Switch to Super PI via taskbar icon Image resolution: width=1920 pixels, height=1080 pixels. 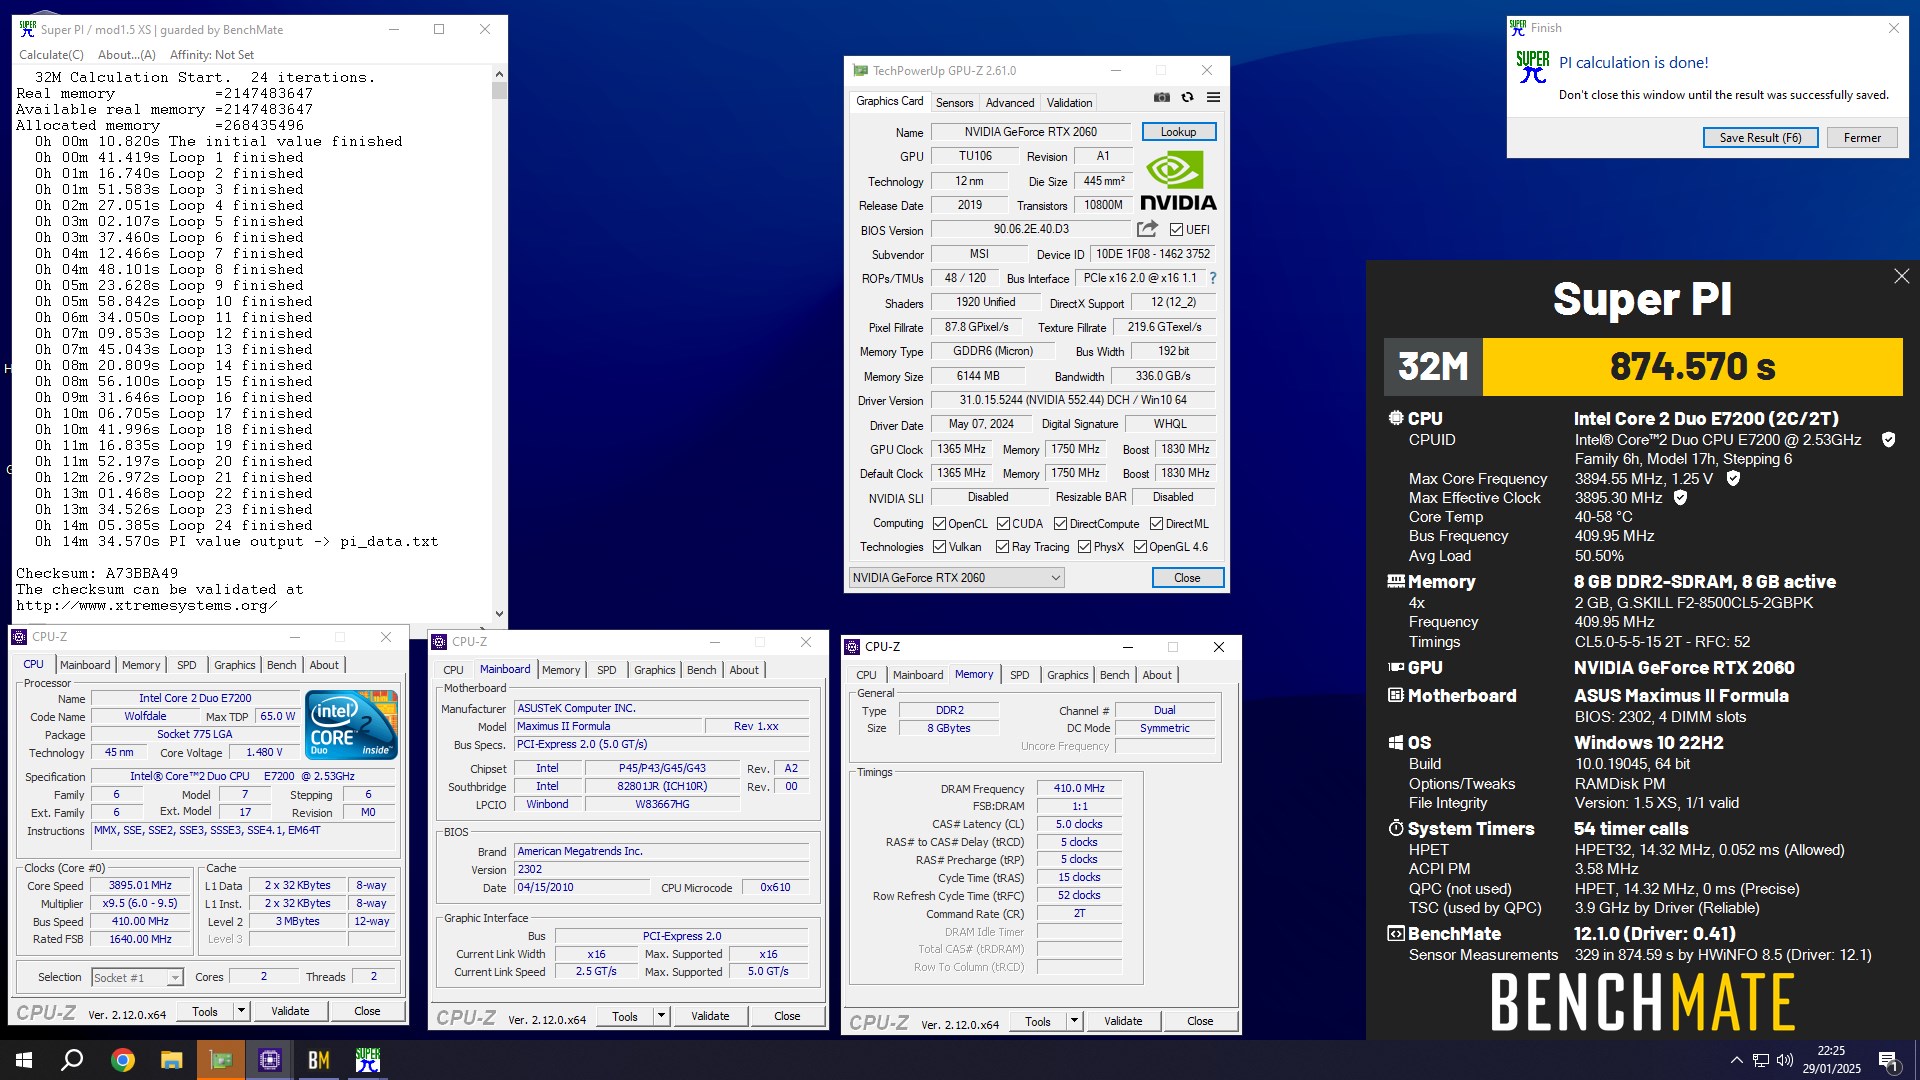click(x=368, y=1060)
